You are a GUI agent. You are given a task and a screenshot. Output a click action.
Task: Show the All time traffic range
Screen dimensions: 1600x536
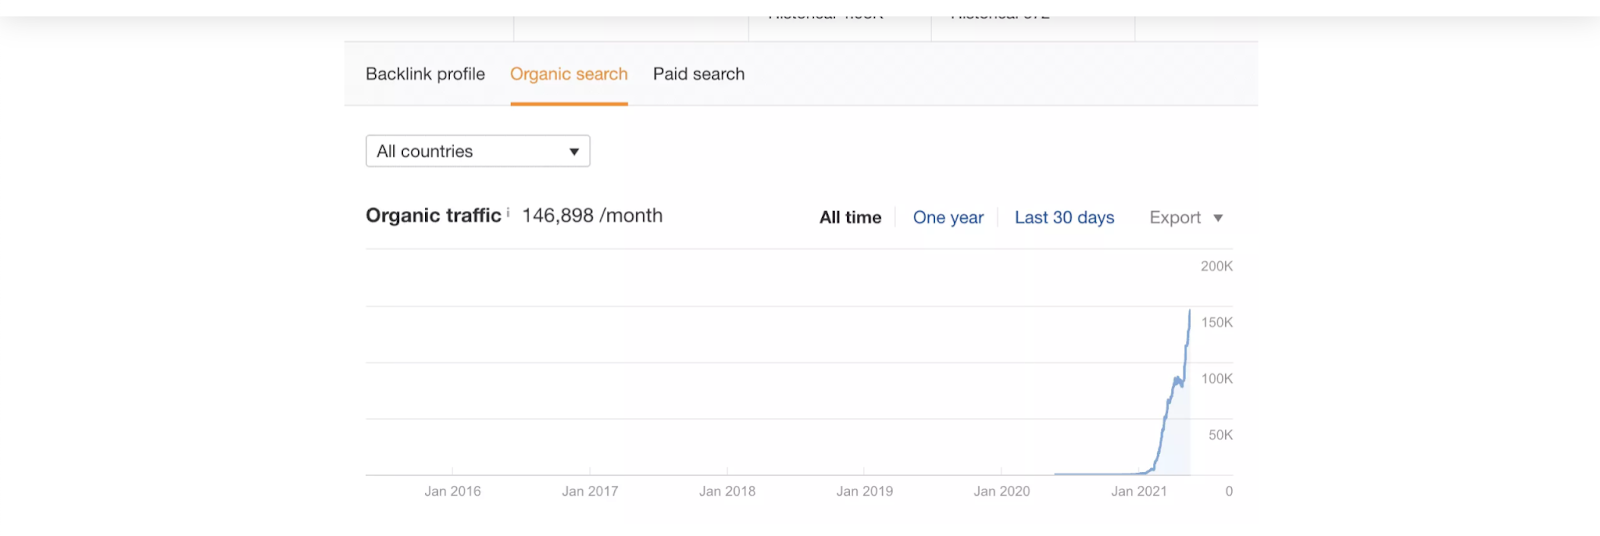coord(850,218)
